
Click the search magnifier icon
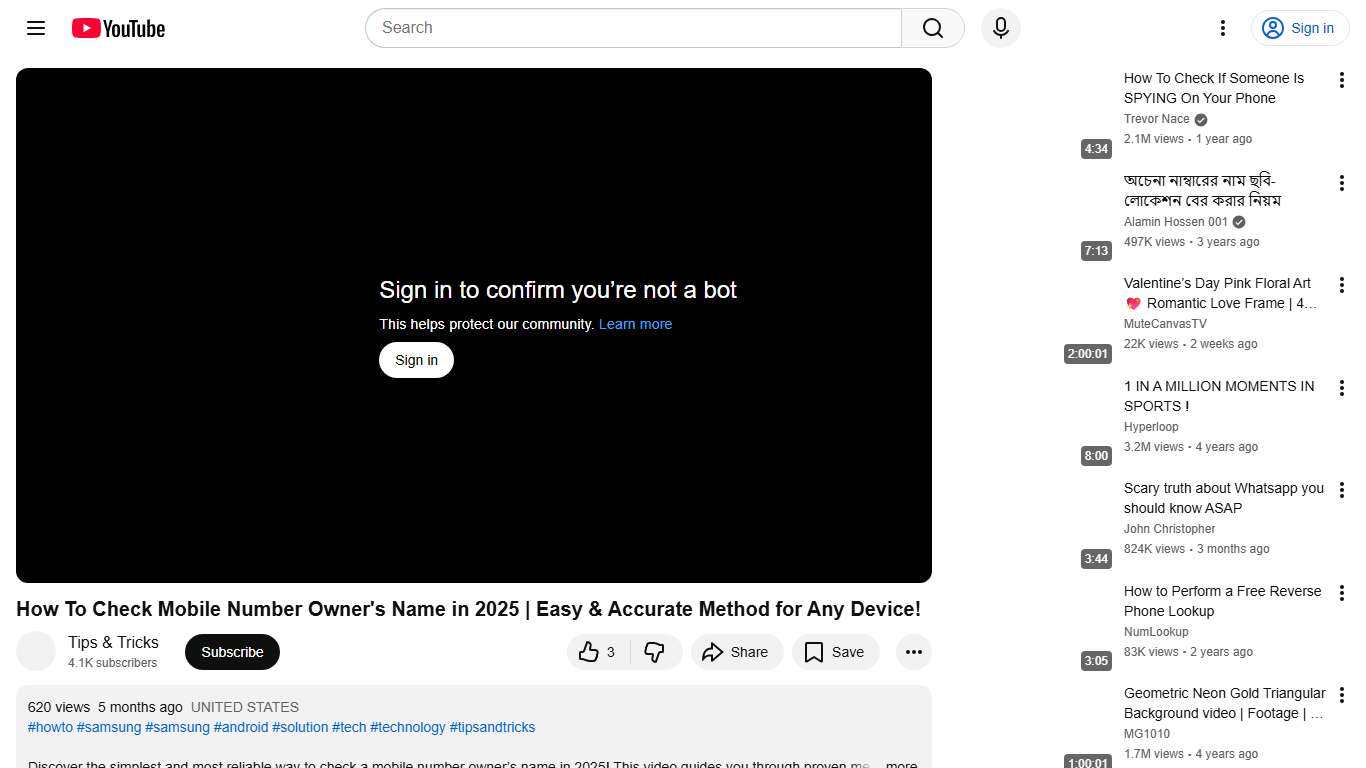931,28
